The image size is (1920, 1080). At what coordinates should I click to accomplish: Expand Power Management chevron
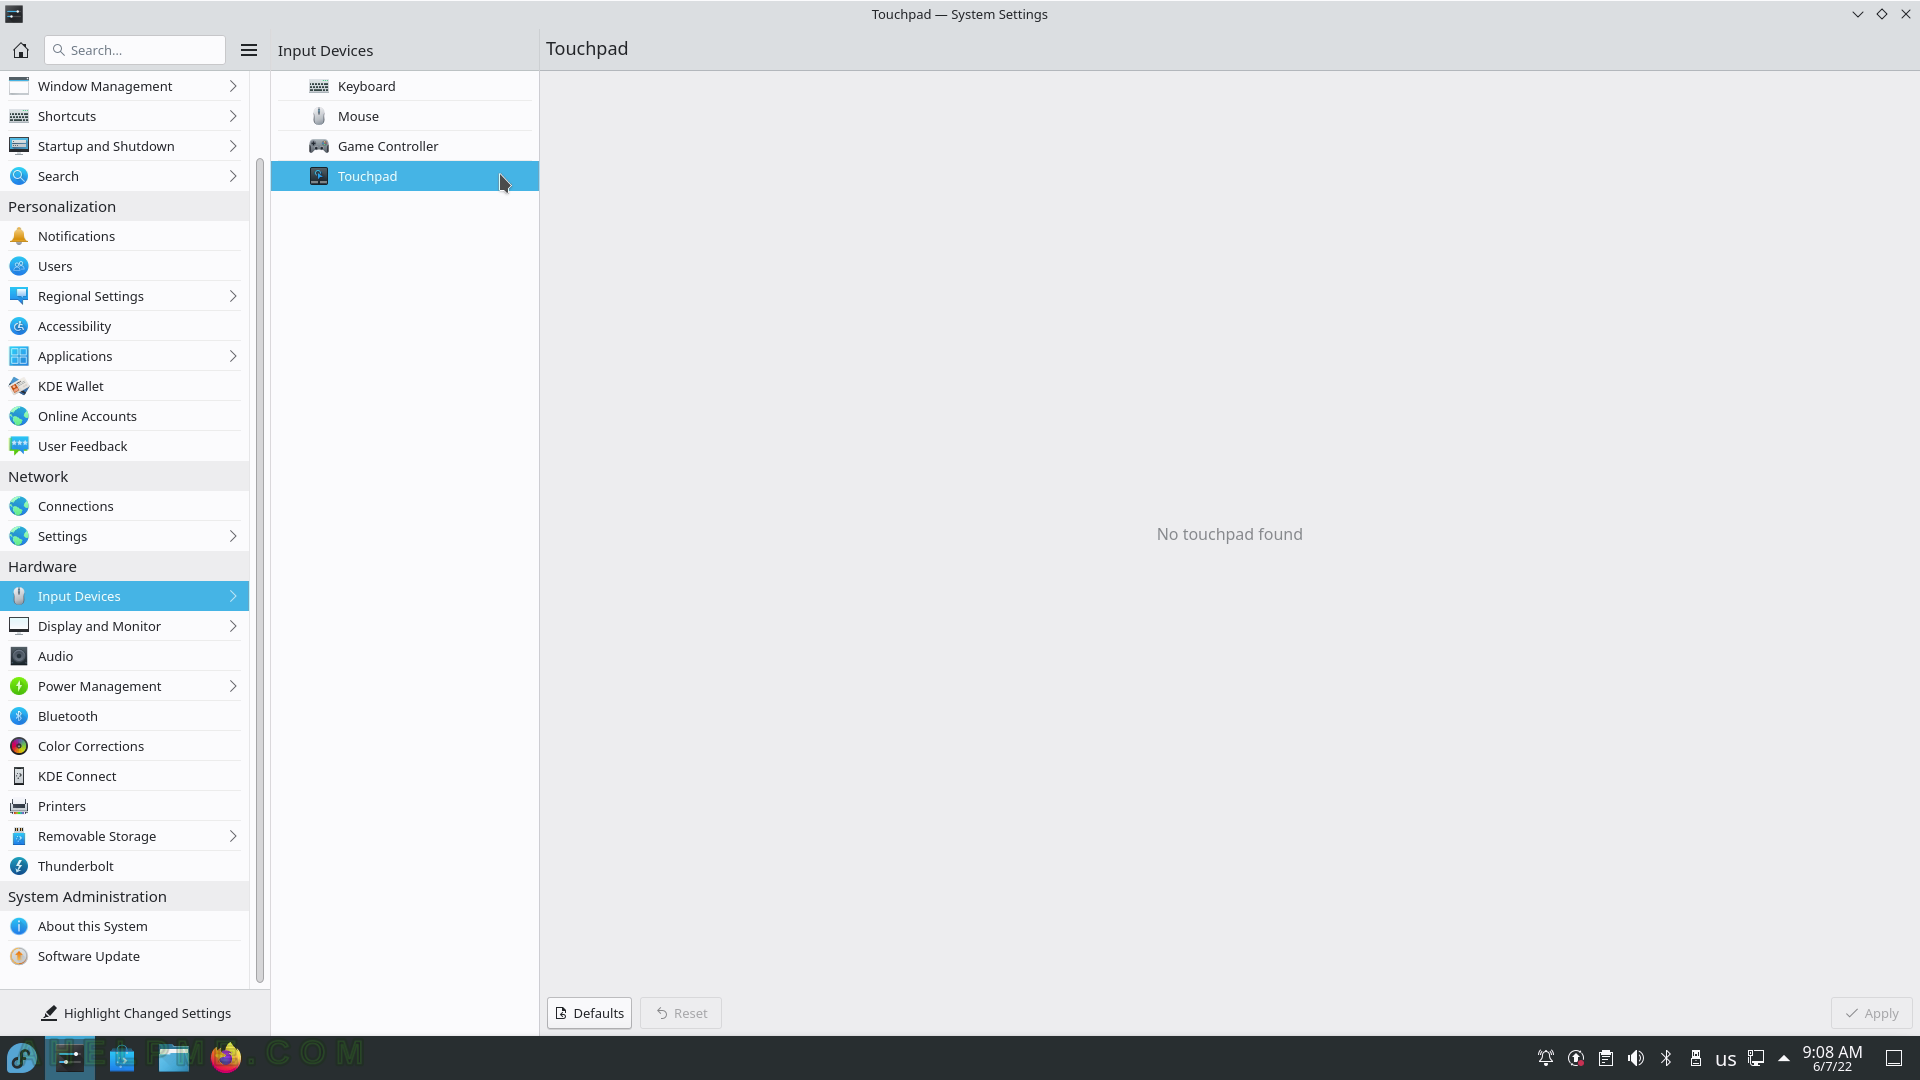(x=233, y=686)
